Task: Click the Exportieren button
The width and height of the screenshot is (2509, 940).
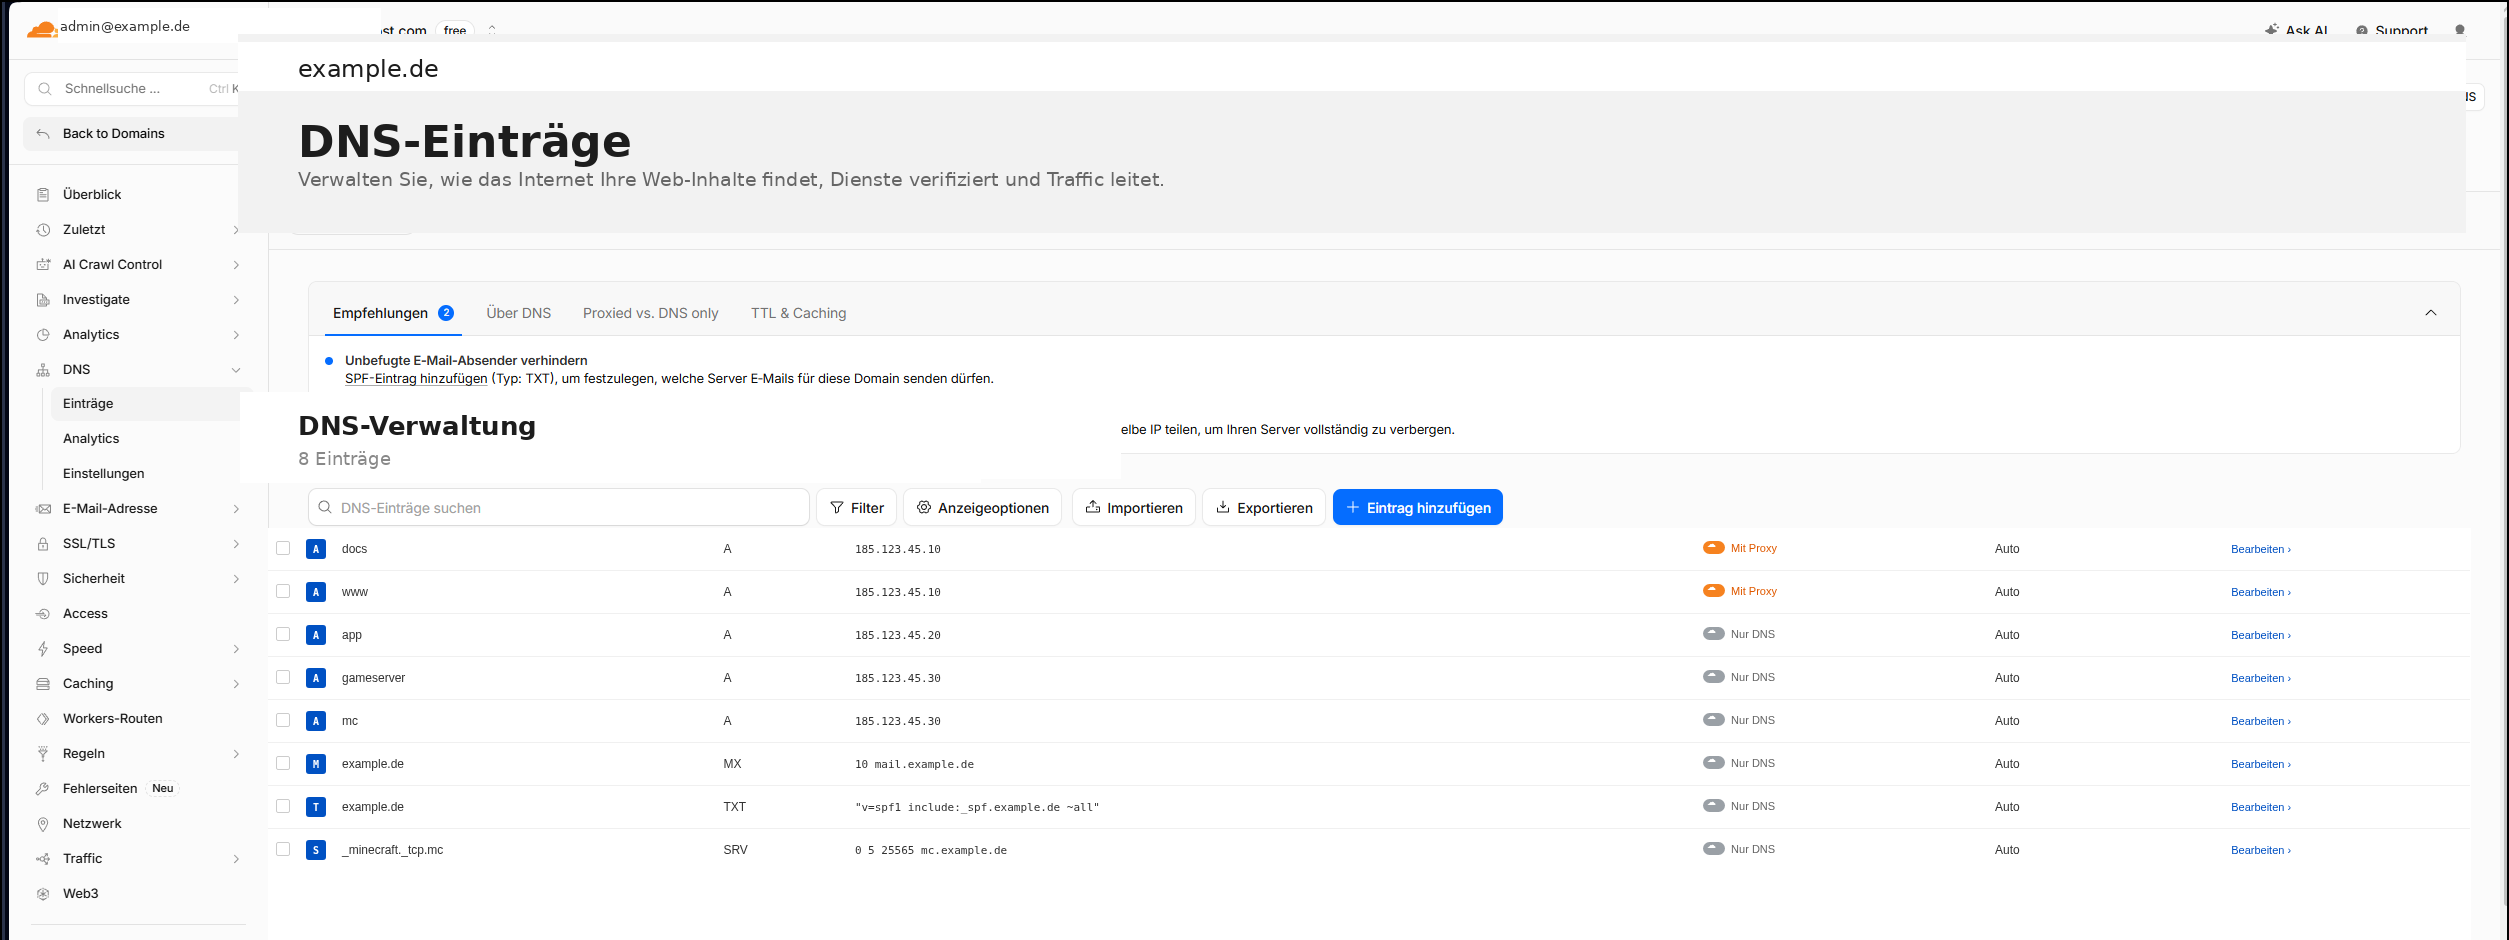Action: pyautogui.click(x=1264, y=507)
